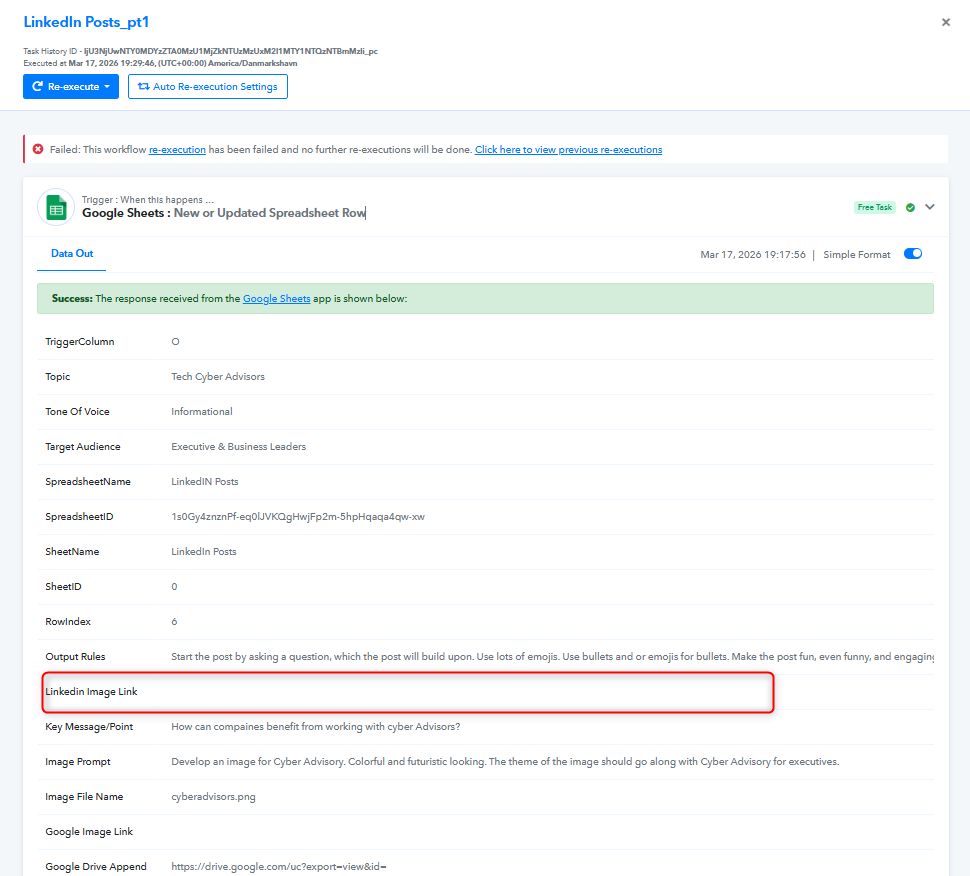The height and width of the screenshot is (876, 970).
Task: Select the file name cyberadvisors.png
Action: point(213,797)
